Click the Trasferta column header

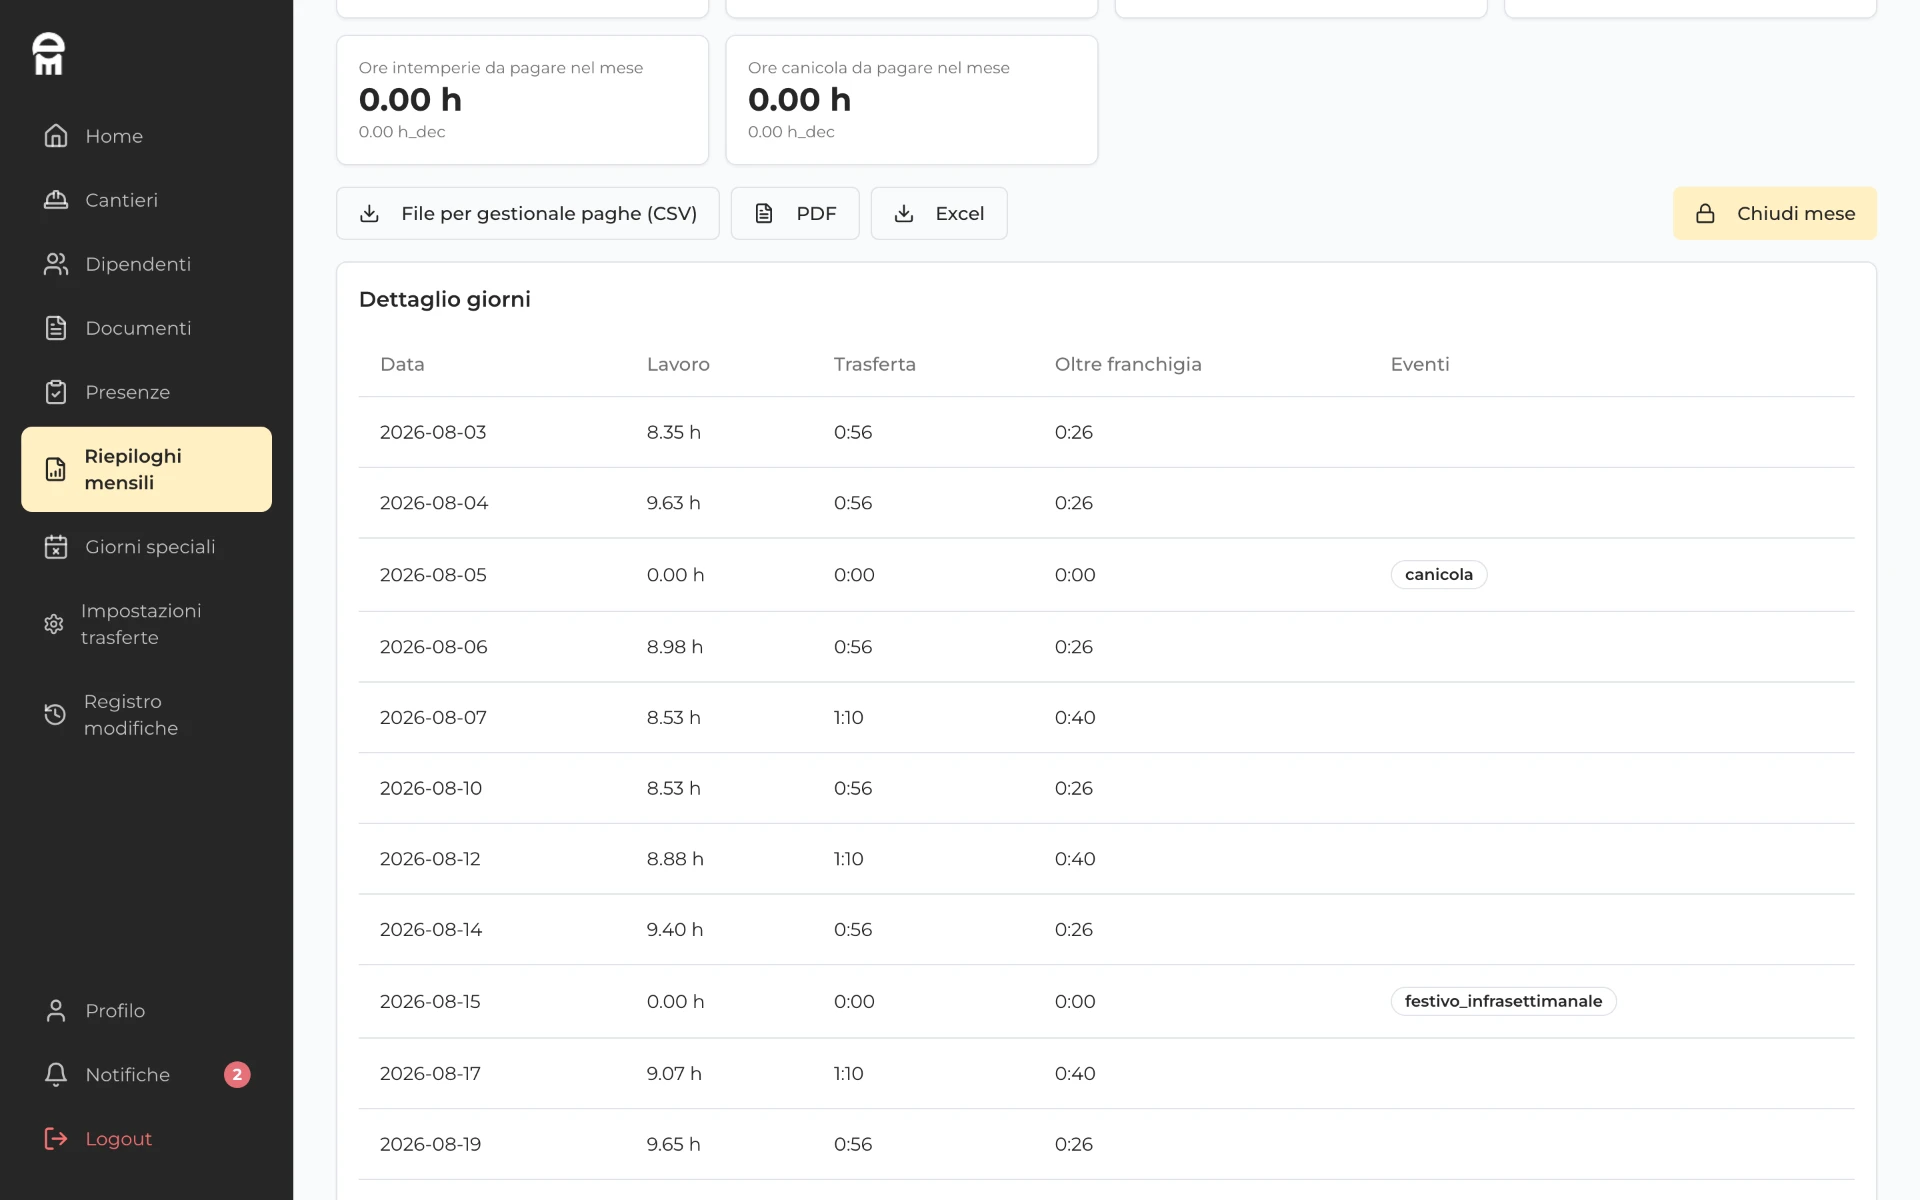click(875, 364)
